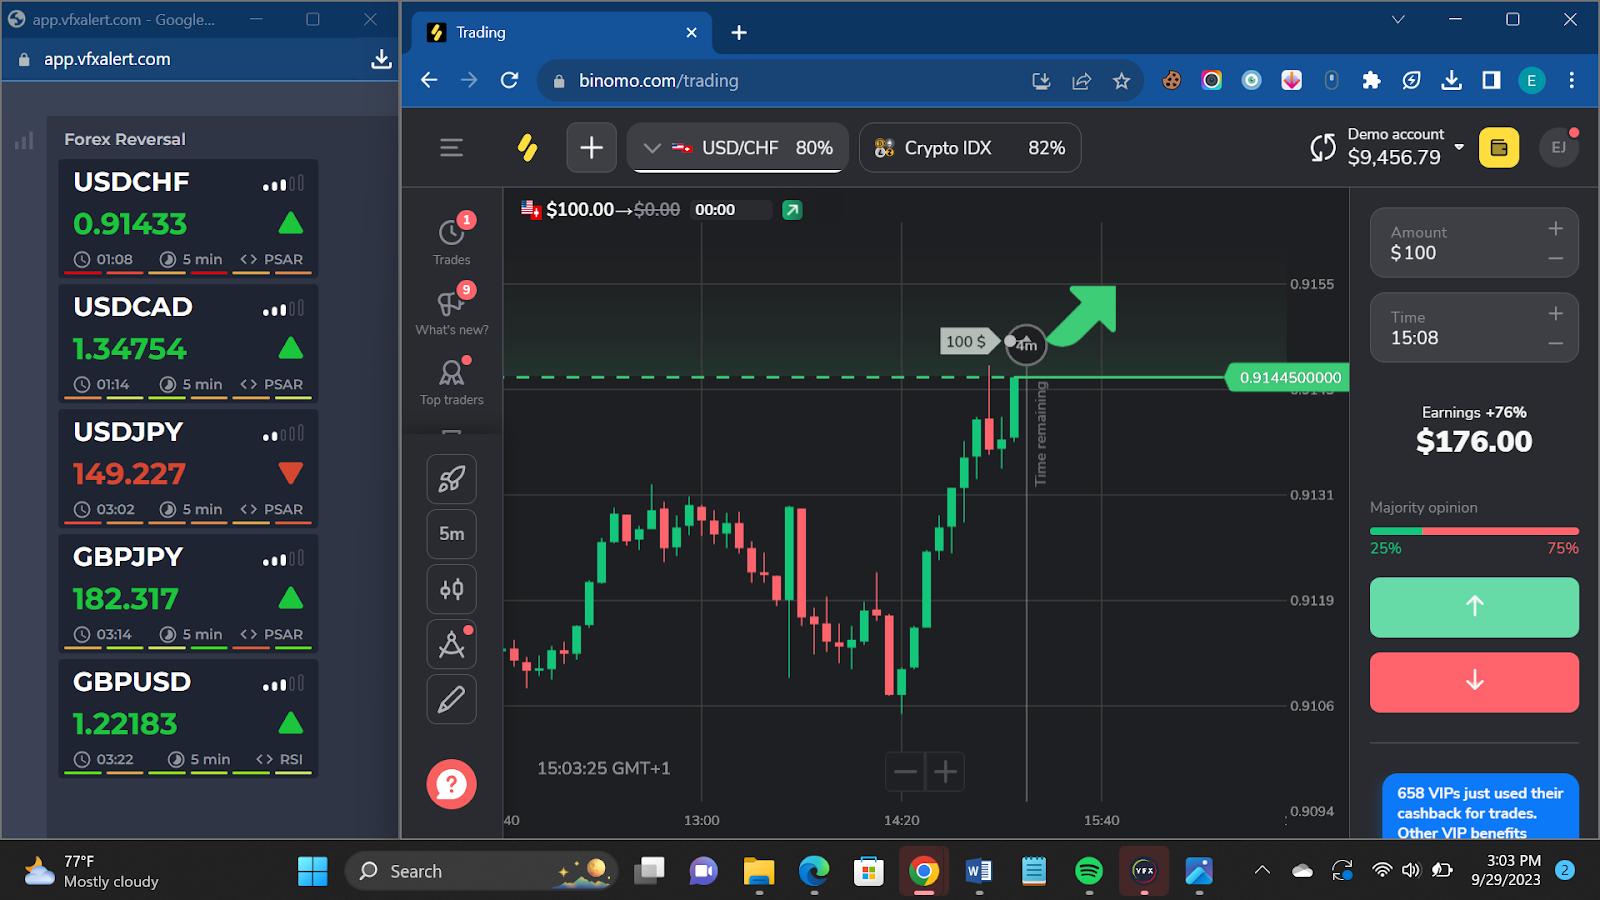
Task: Click the account switch refresh icon
Action: pos(1323,148)
